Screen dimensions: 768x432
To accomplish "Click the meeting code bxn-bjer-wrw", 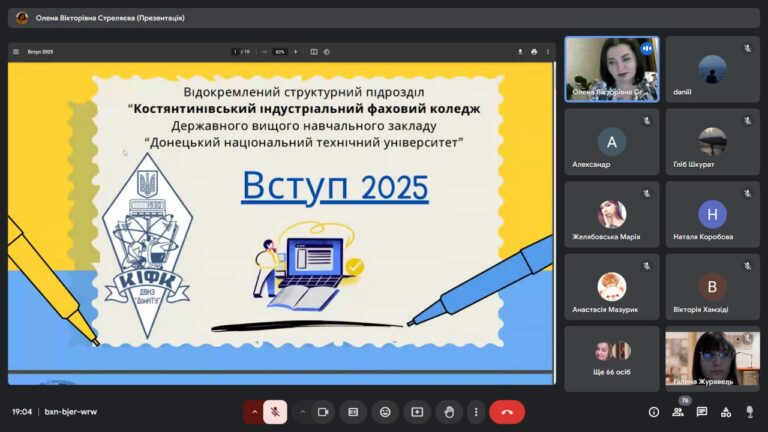I will 71,412.
